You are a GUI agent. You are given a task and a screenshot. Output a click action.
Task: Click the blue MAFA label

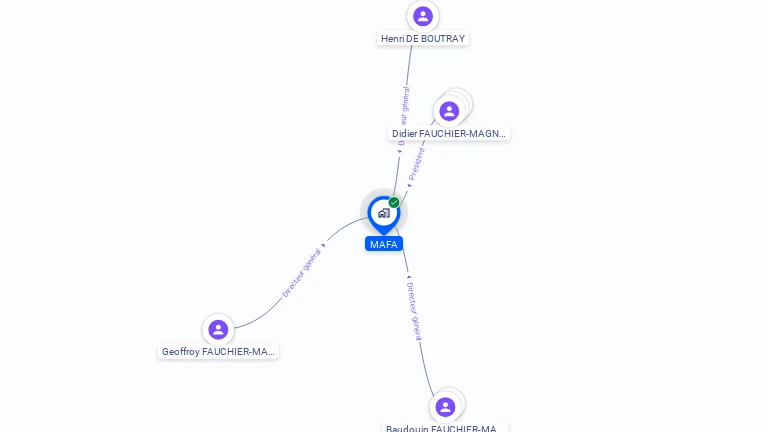(x=384, y=244)
